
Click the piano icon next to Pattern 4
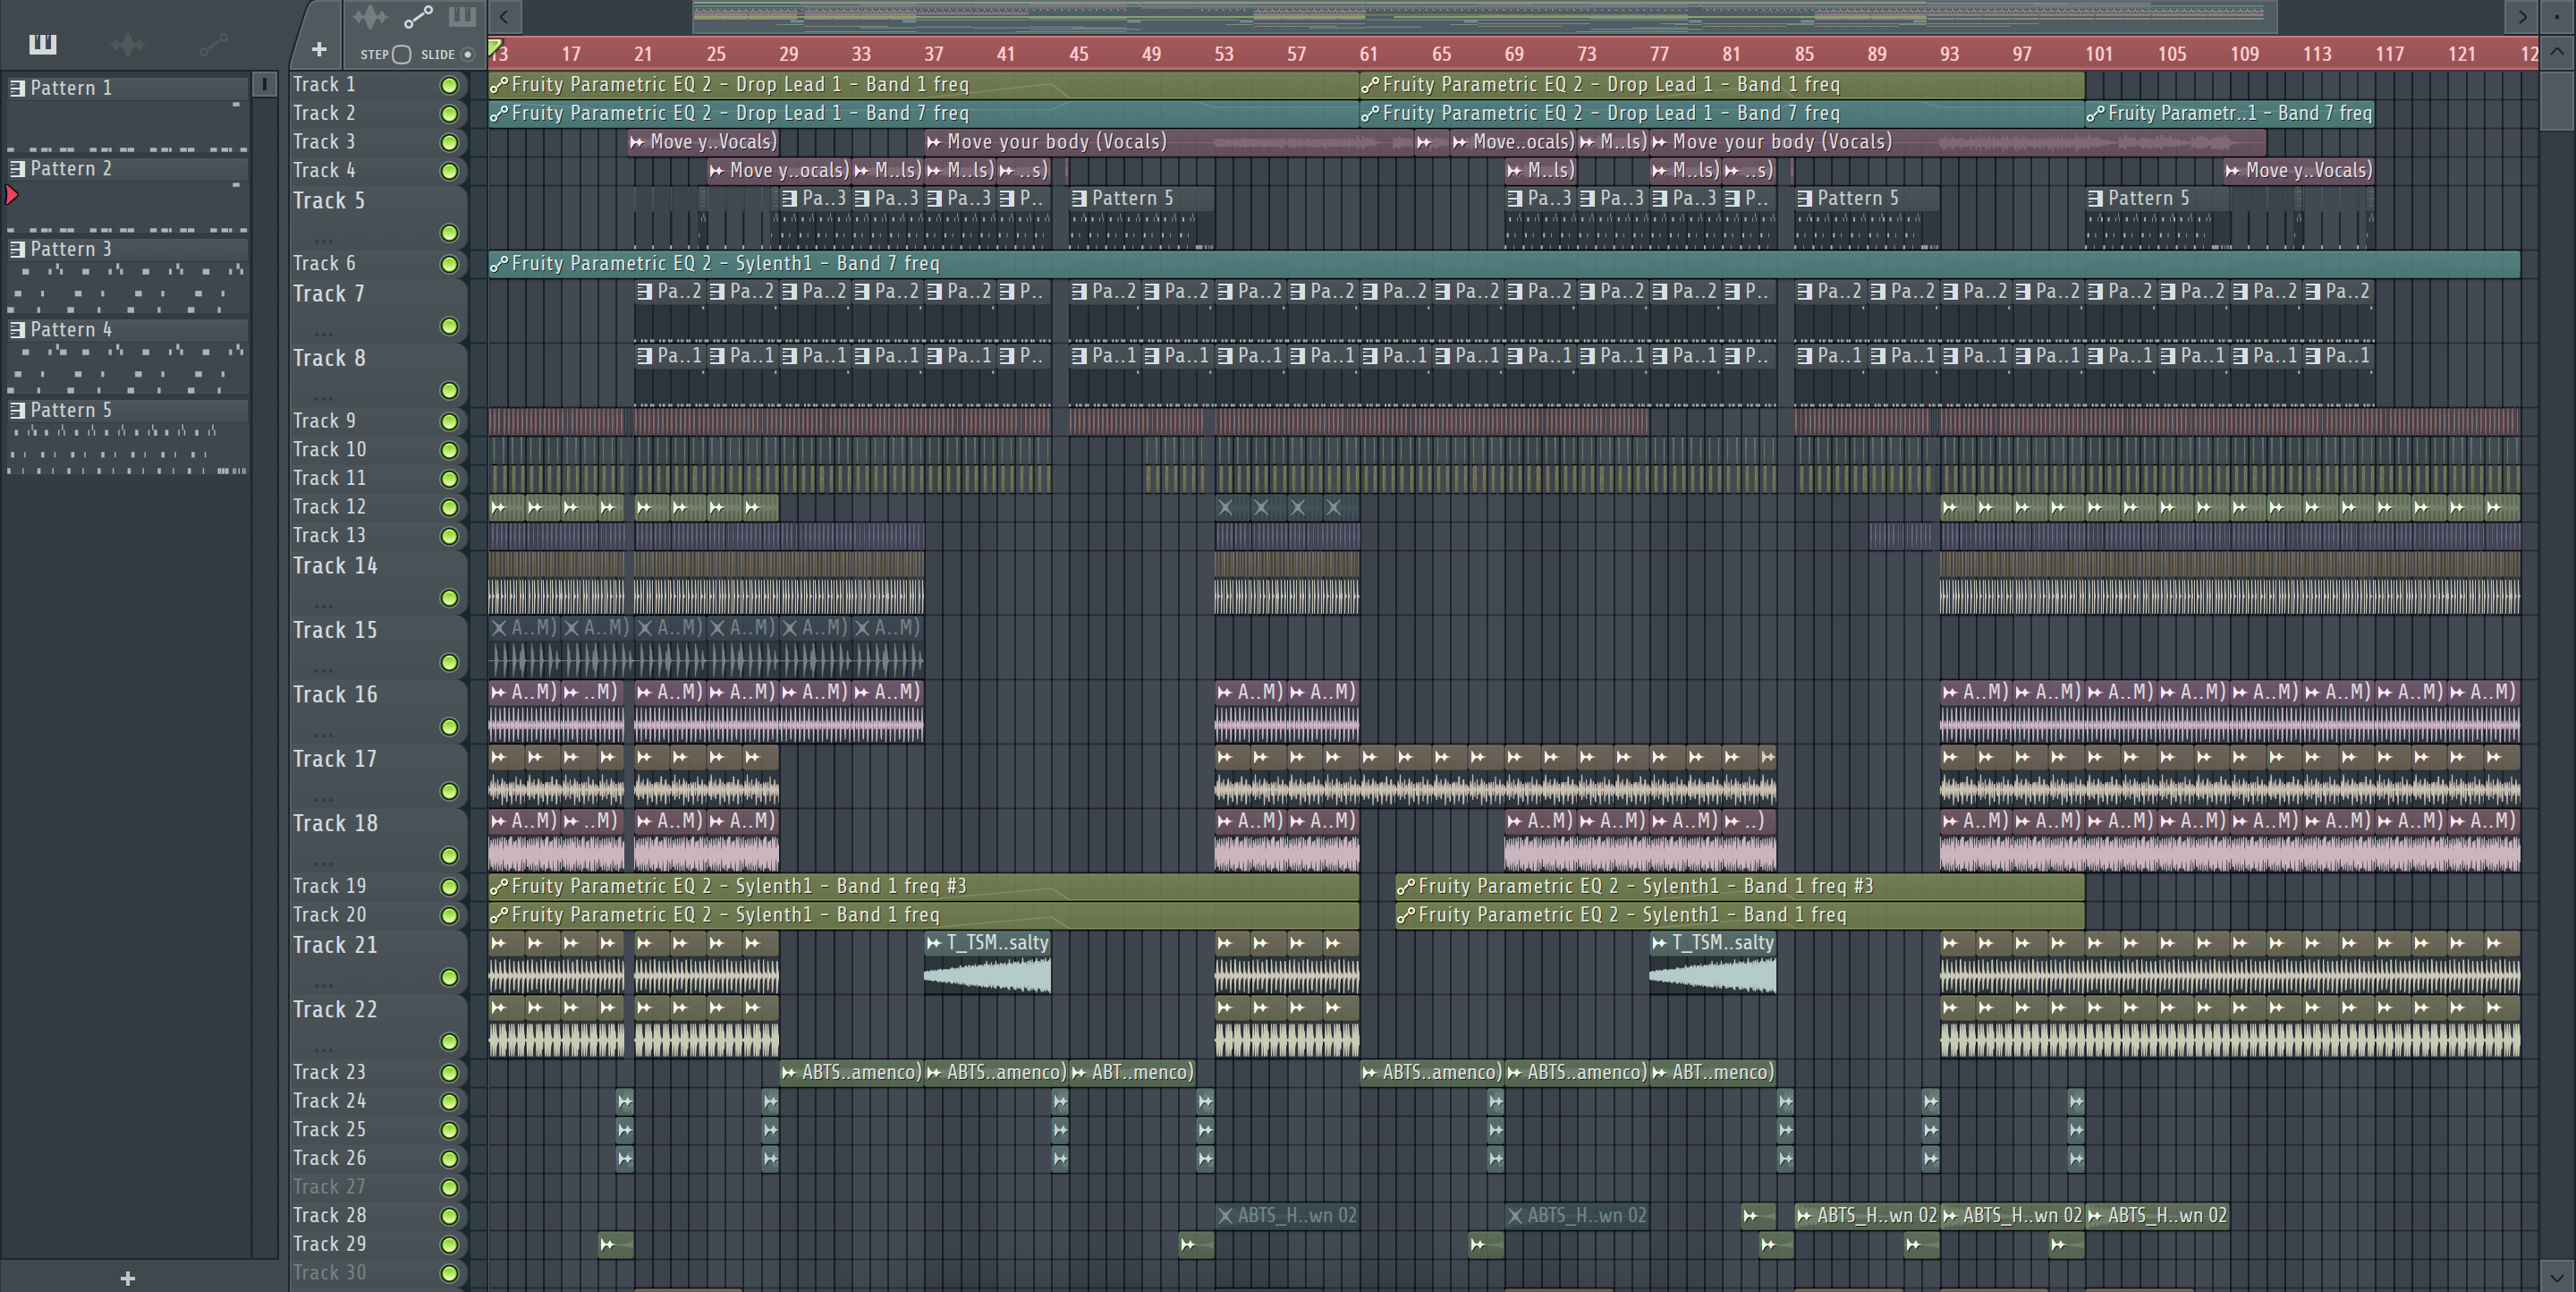coord(17,330)
